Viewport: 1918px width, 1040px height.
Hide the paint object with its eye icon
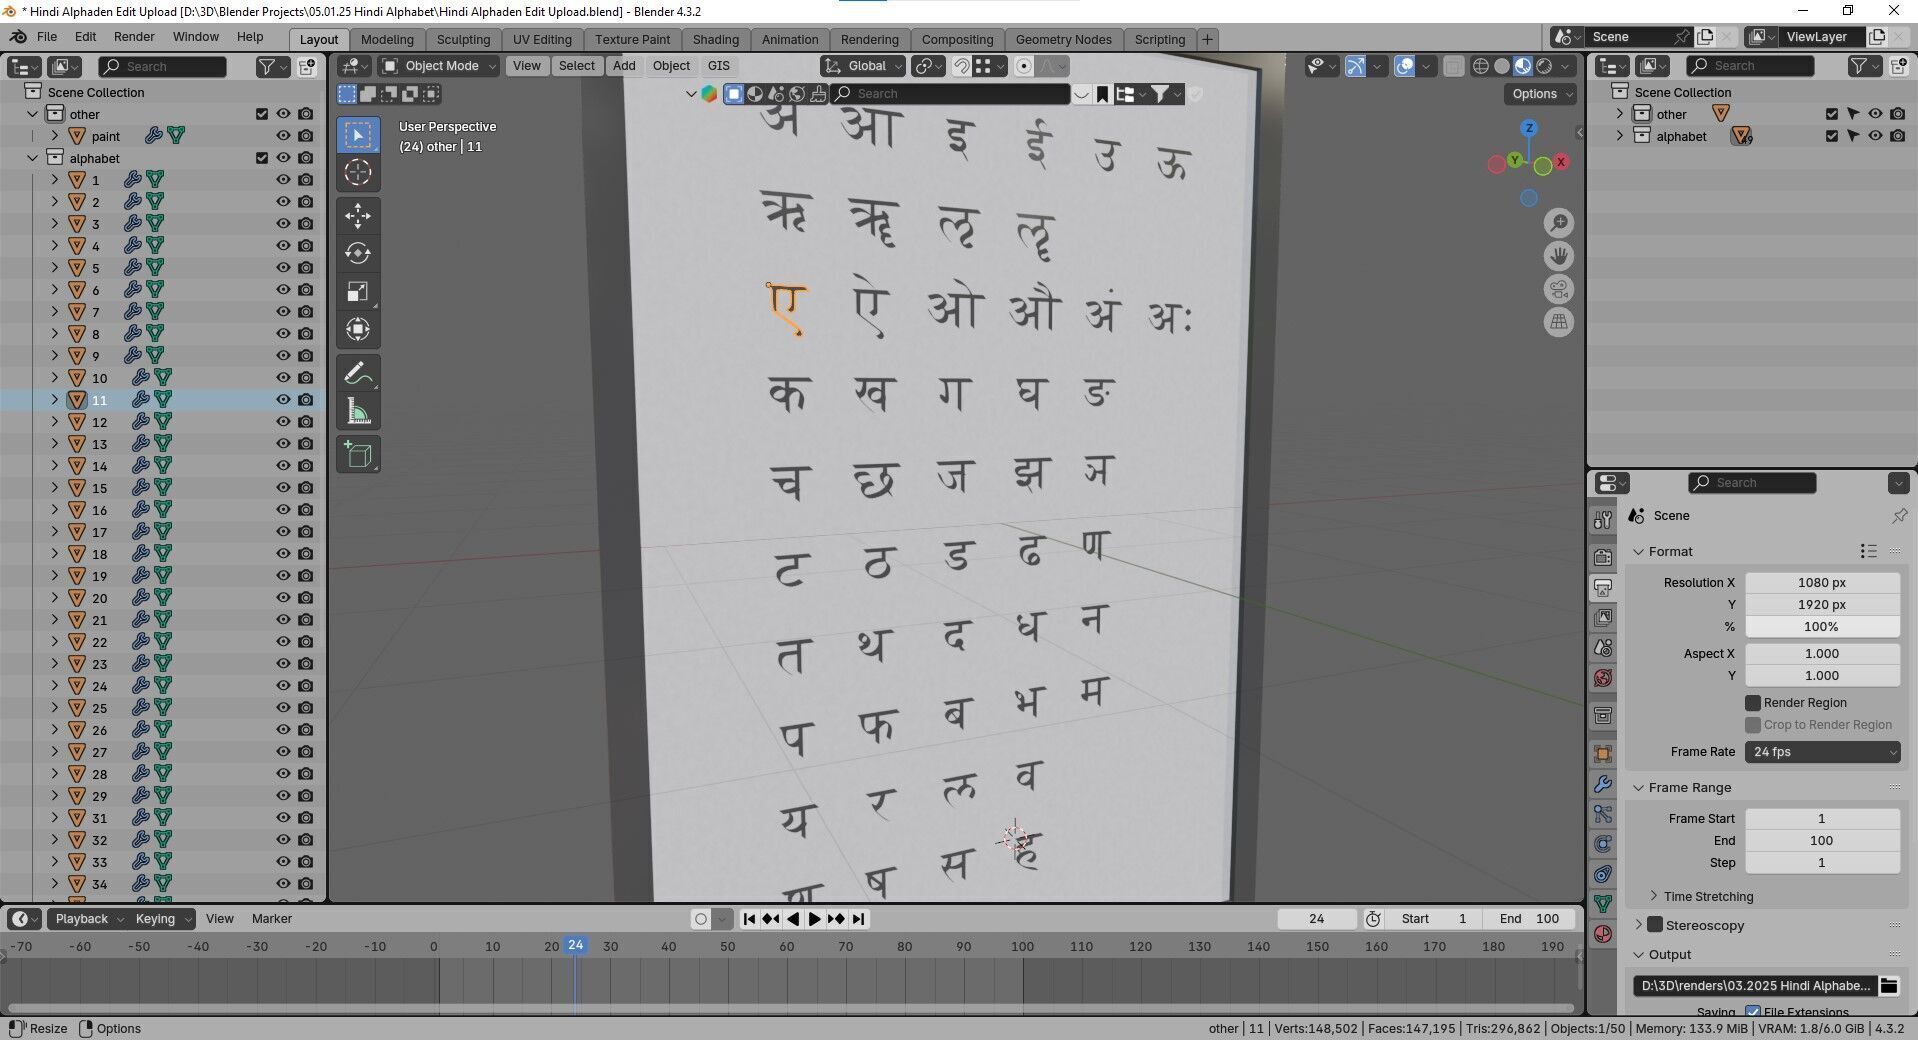tap(283, 136)
